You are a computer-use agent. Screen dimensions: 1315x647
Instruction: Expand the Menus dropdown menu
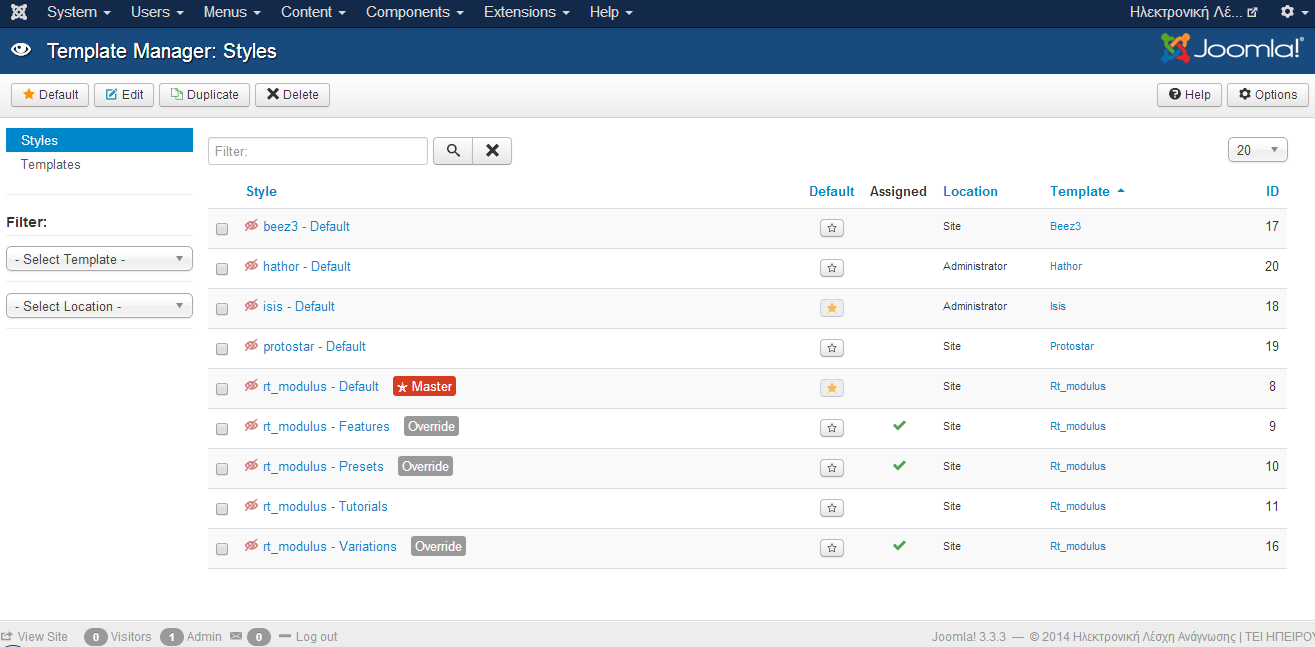[232, 12]
